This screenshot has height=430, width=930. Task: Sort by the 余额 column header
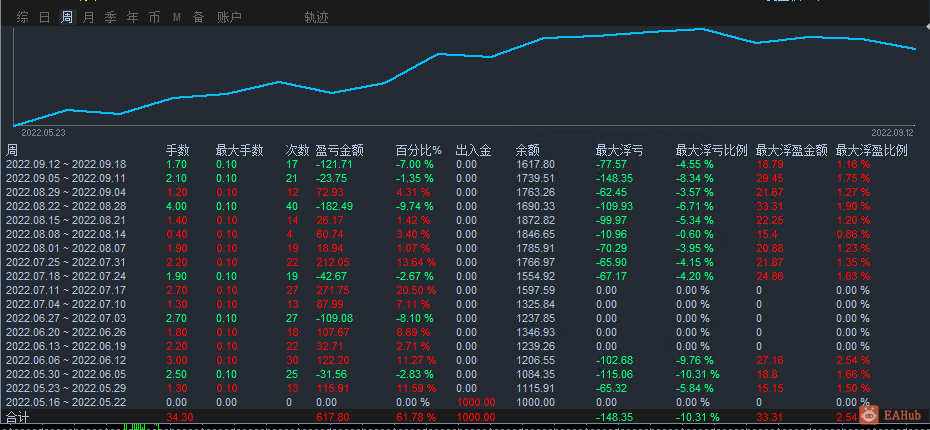[527, 151]
